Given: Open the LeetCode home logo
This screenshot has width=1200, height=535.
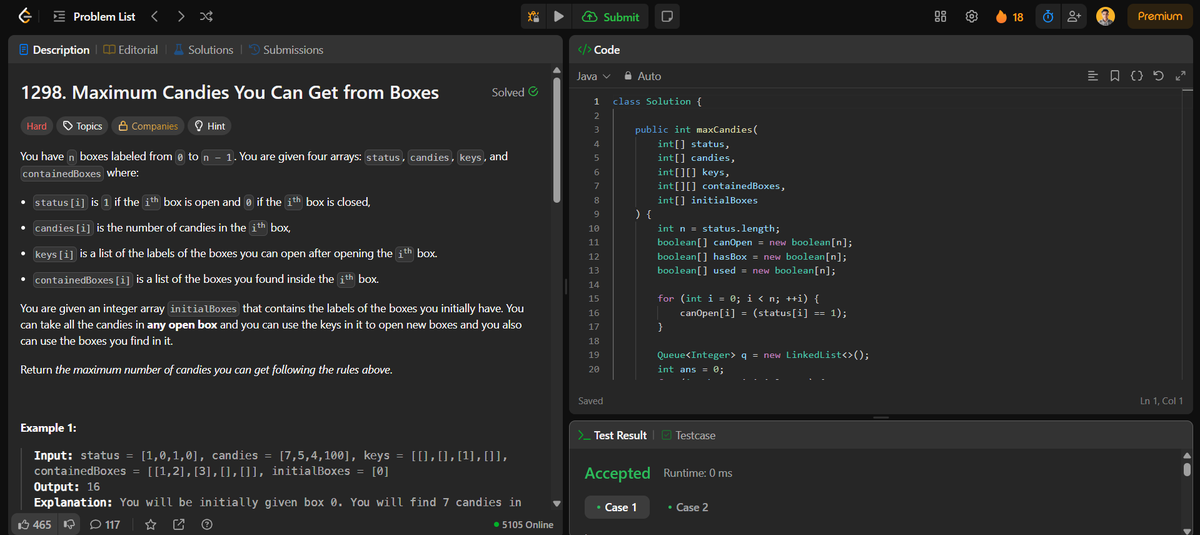Looking at the screenshot, I should (24, 16).
